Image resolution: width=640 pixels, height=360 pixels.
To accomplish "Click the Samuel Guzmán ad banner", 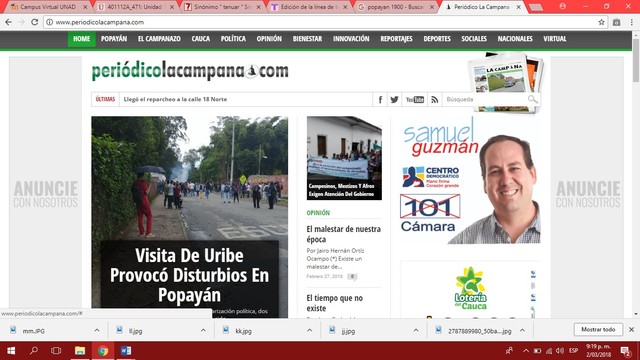I will coord(470,180).
